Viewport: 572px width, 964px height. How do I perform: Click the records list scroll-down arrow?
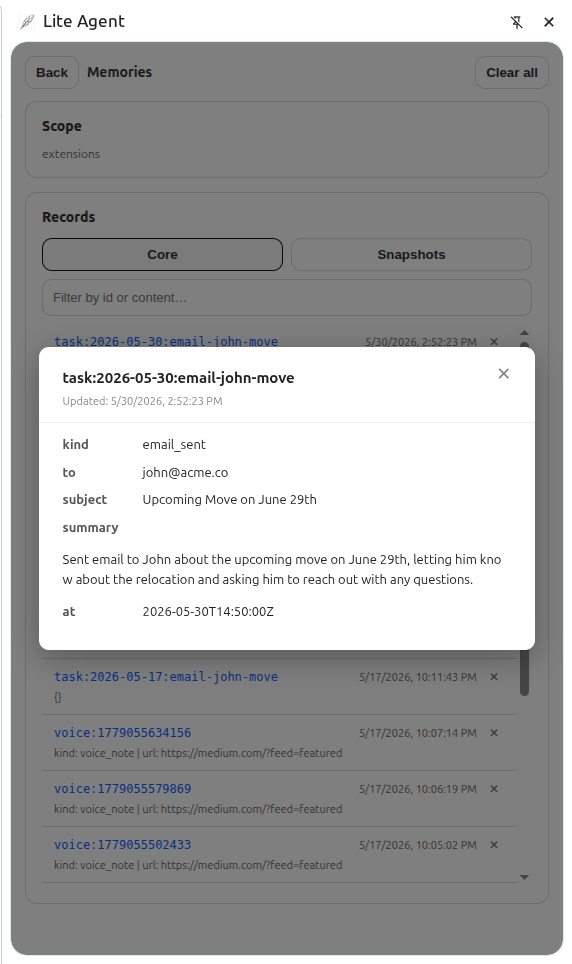point(524,877)
